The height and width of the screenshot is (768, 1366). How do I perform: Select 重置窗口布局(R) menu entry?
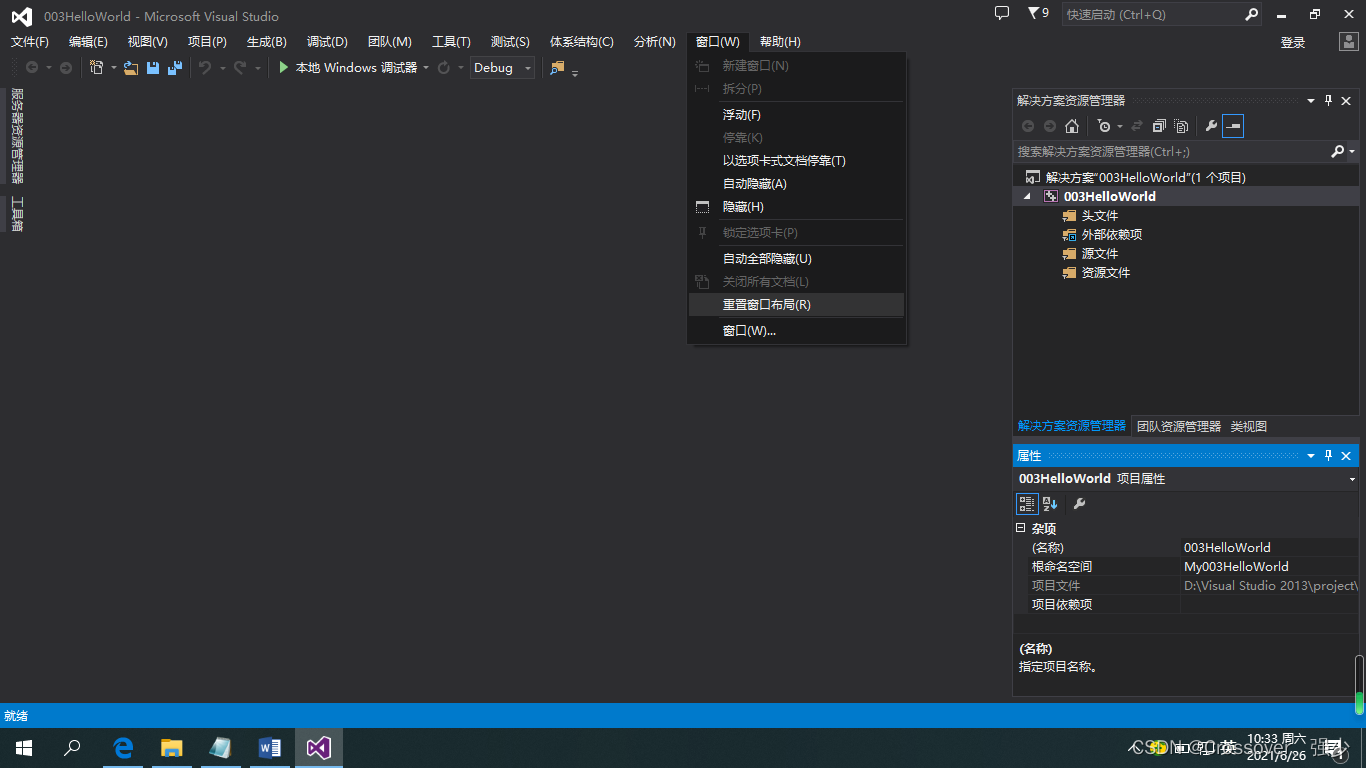click(796, 305)
